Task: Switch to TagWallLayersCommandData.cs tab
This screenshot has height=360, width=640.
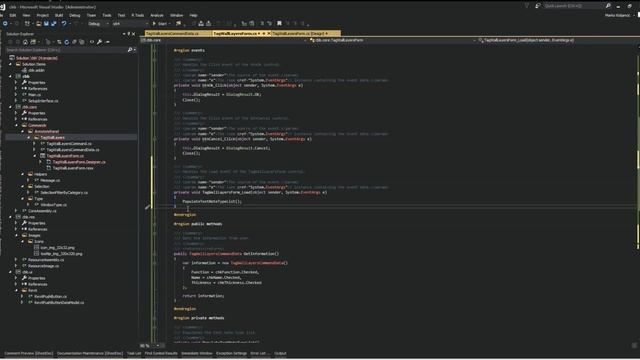Action: (x=178, y=33)
